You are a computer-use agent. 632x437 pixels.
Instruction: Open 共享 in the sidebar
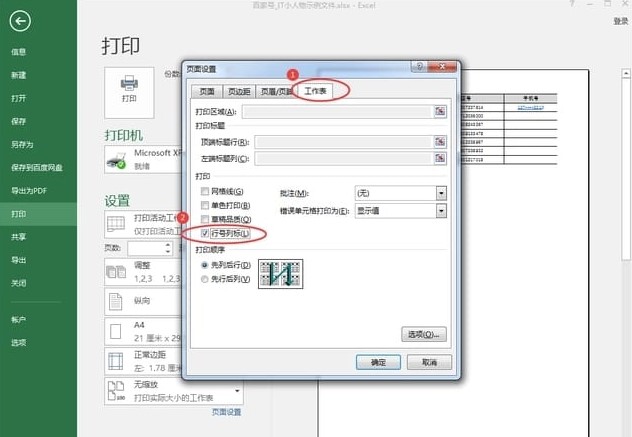point(19,237)
